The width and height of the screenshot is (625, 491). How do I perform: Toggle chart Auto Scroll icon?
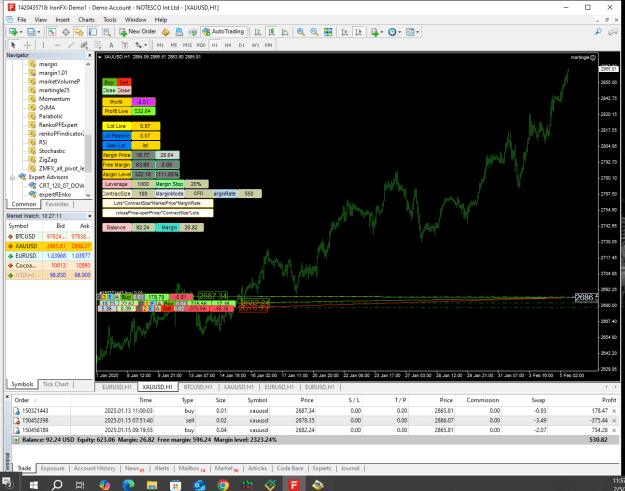click(345, 32)
